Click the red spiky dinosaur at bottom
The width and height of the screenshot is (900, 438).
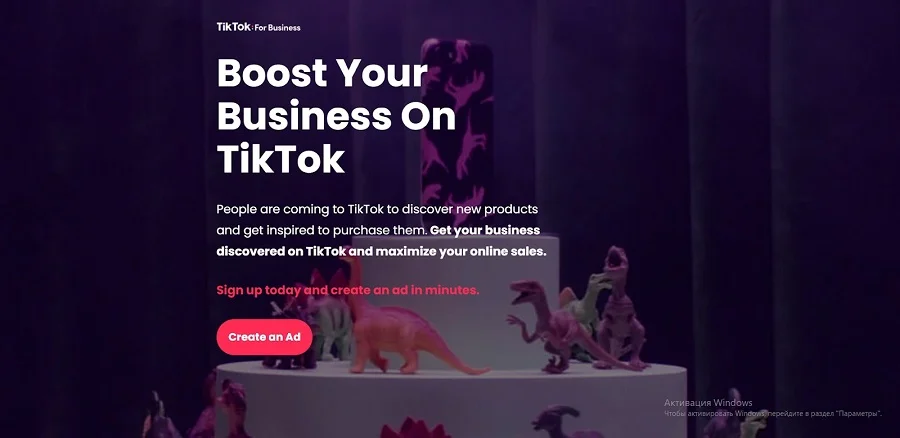tap(415, 428)
